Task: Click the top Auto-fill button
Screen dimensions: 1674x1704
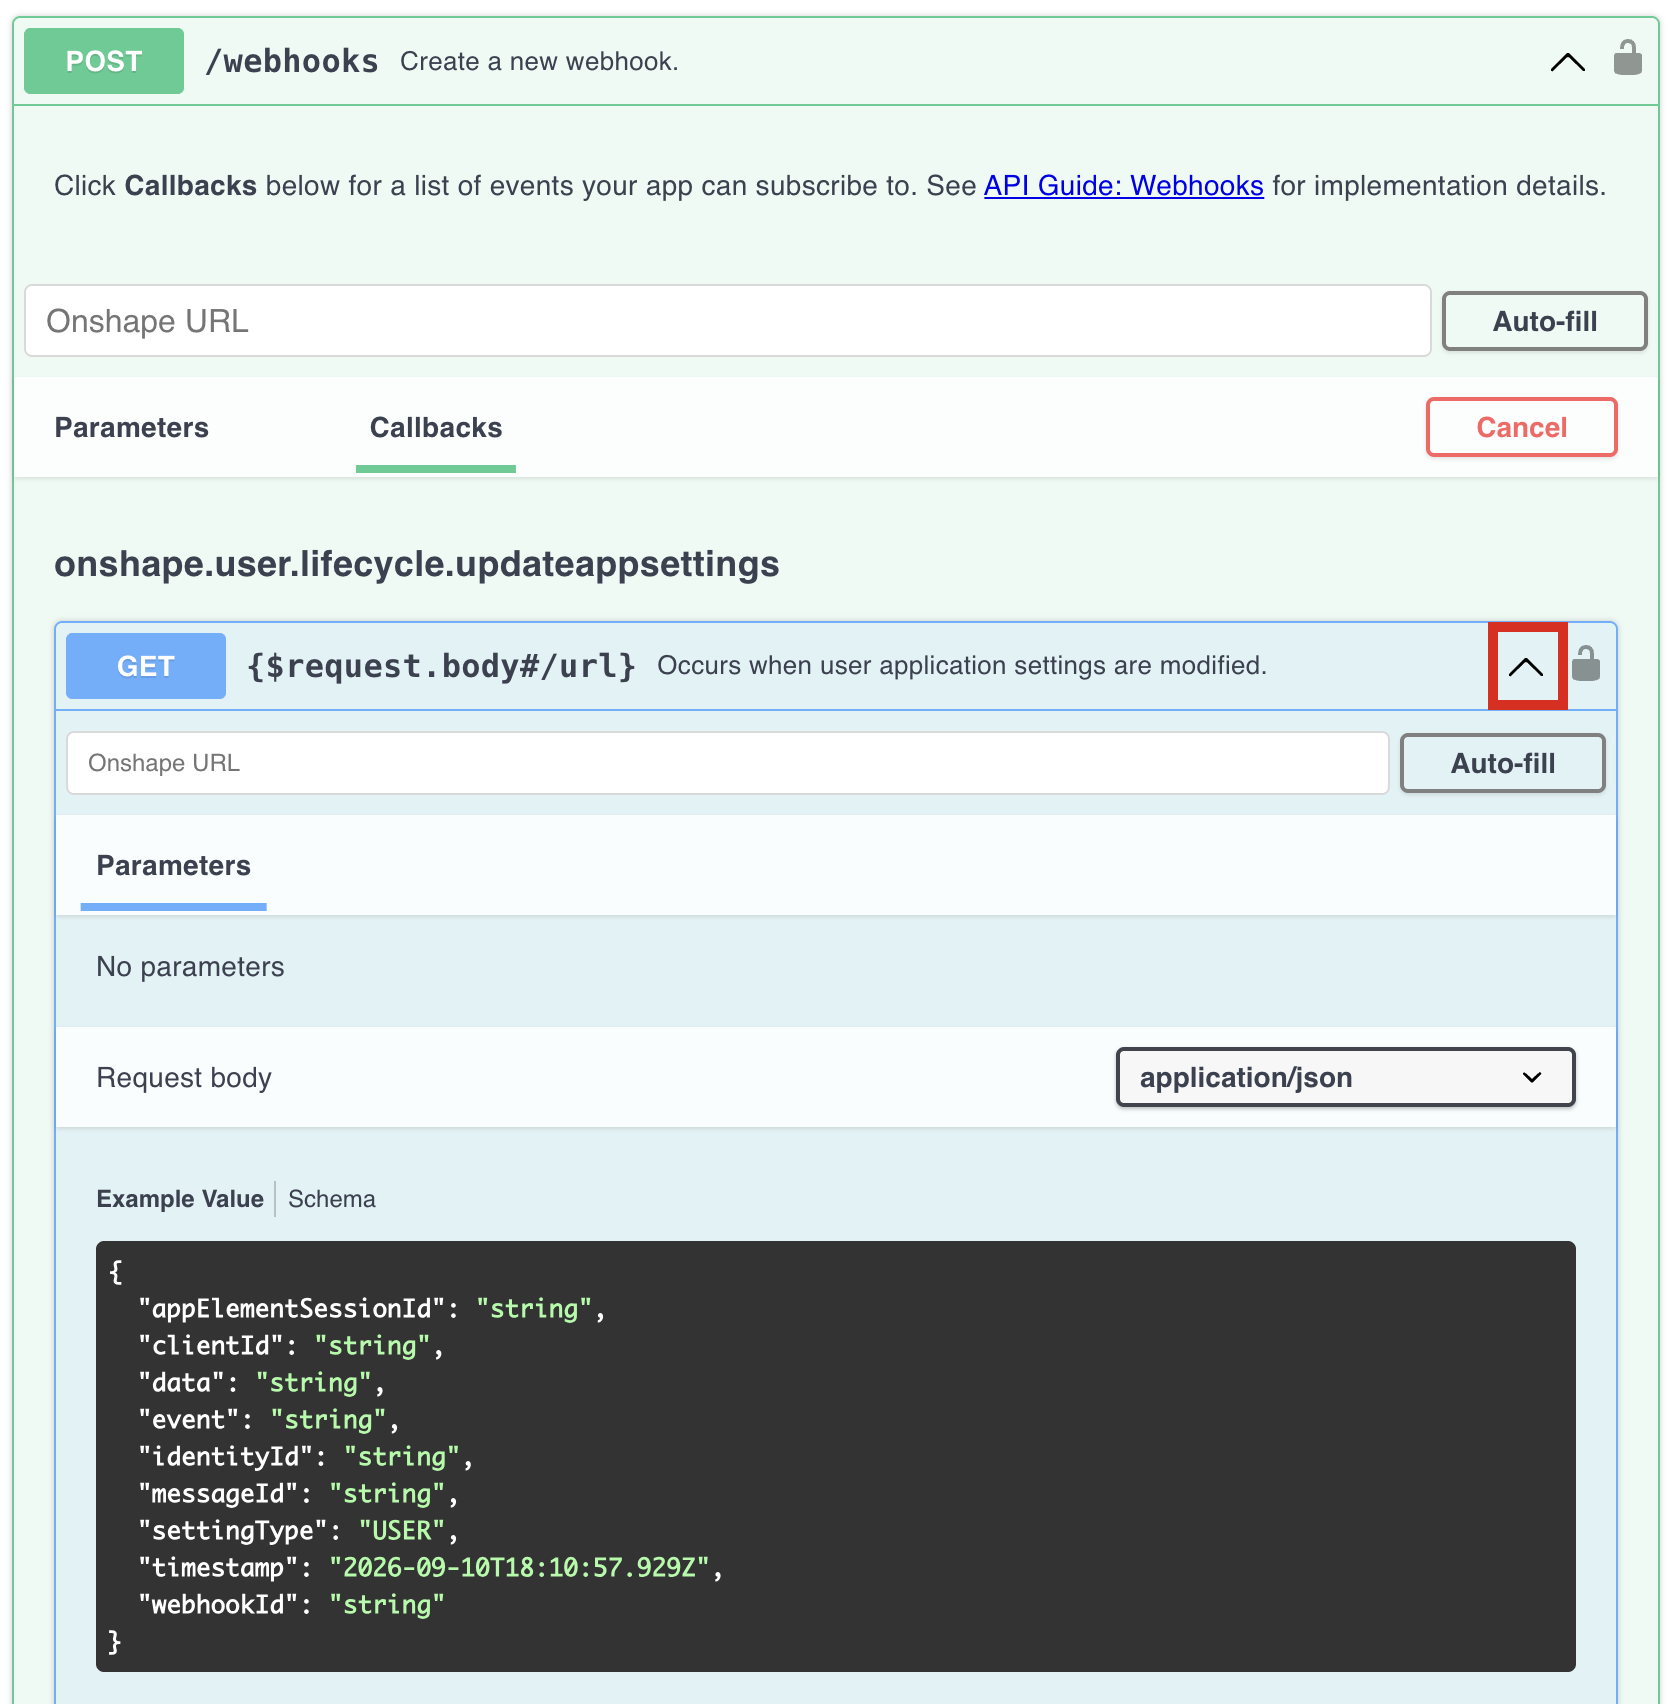Action: click(1544, 321)
